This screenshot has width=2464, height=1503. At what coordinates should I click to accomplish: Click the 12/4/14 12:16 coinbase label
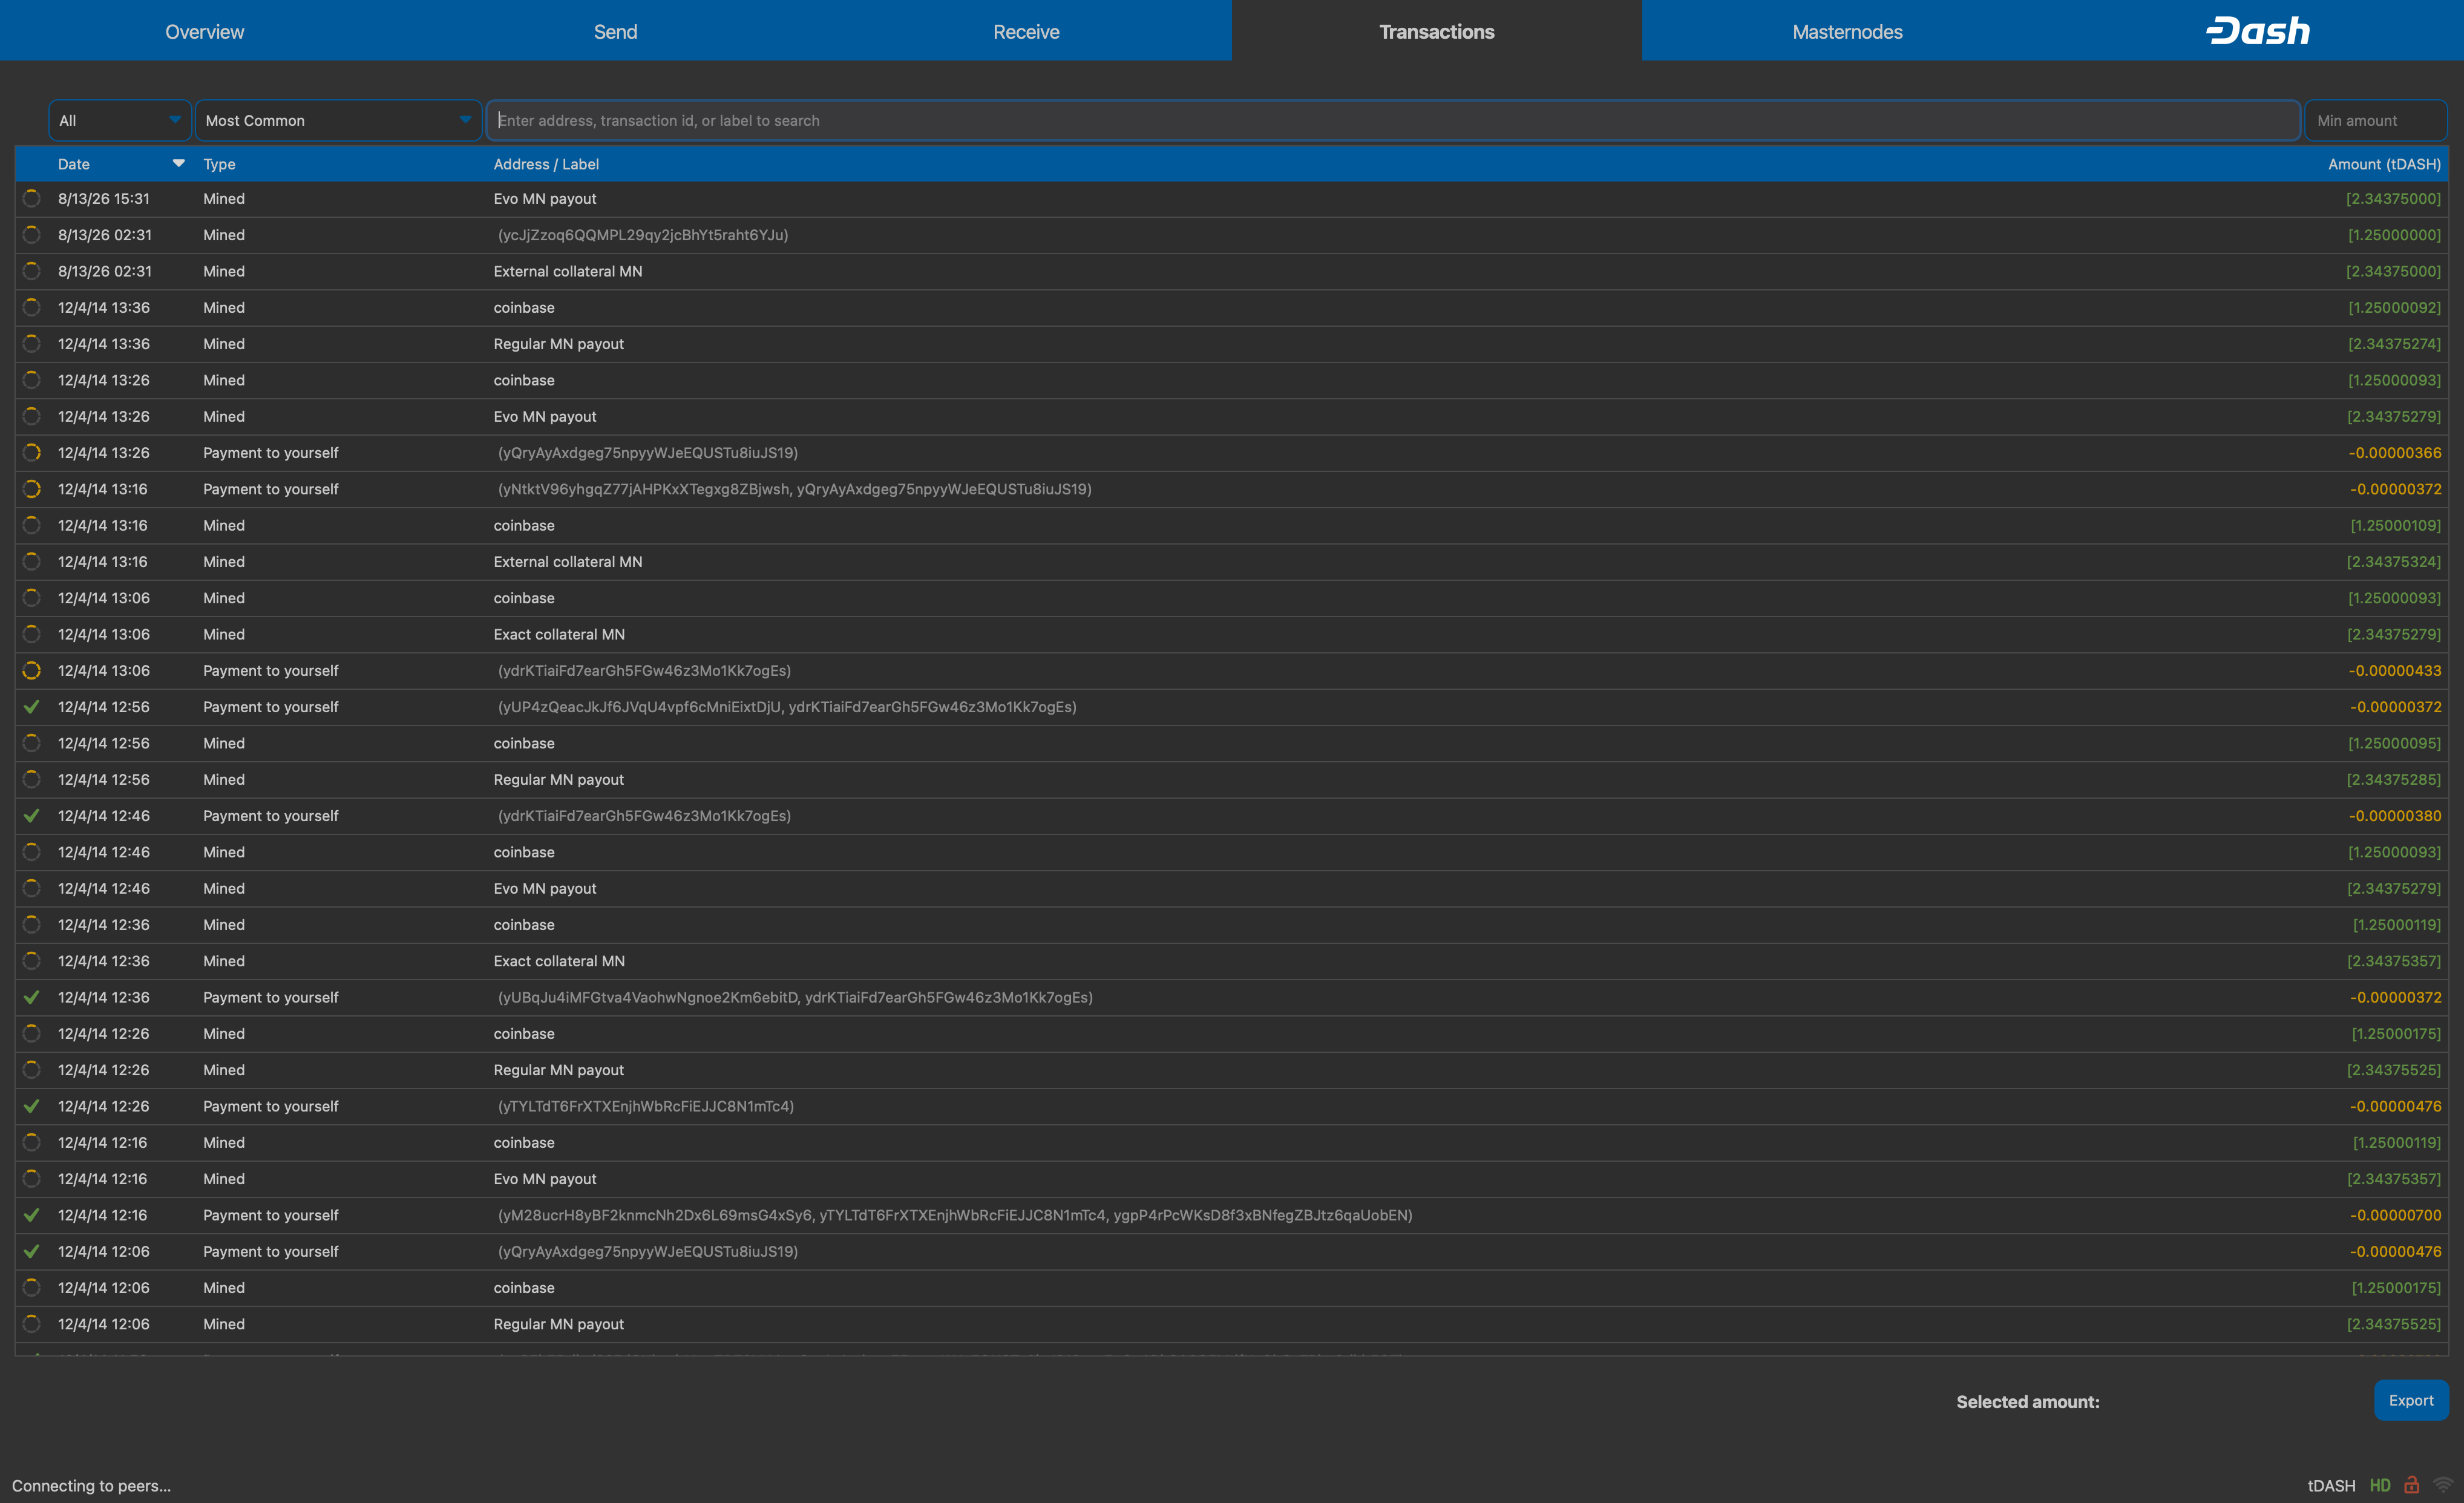coord(524,1143)
